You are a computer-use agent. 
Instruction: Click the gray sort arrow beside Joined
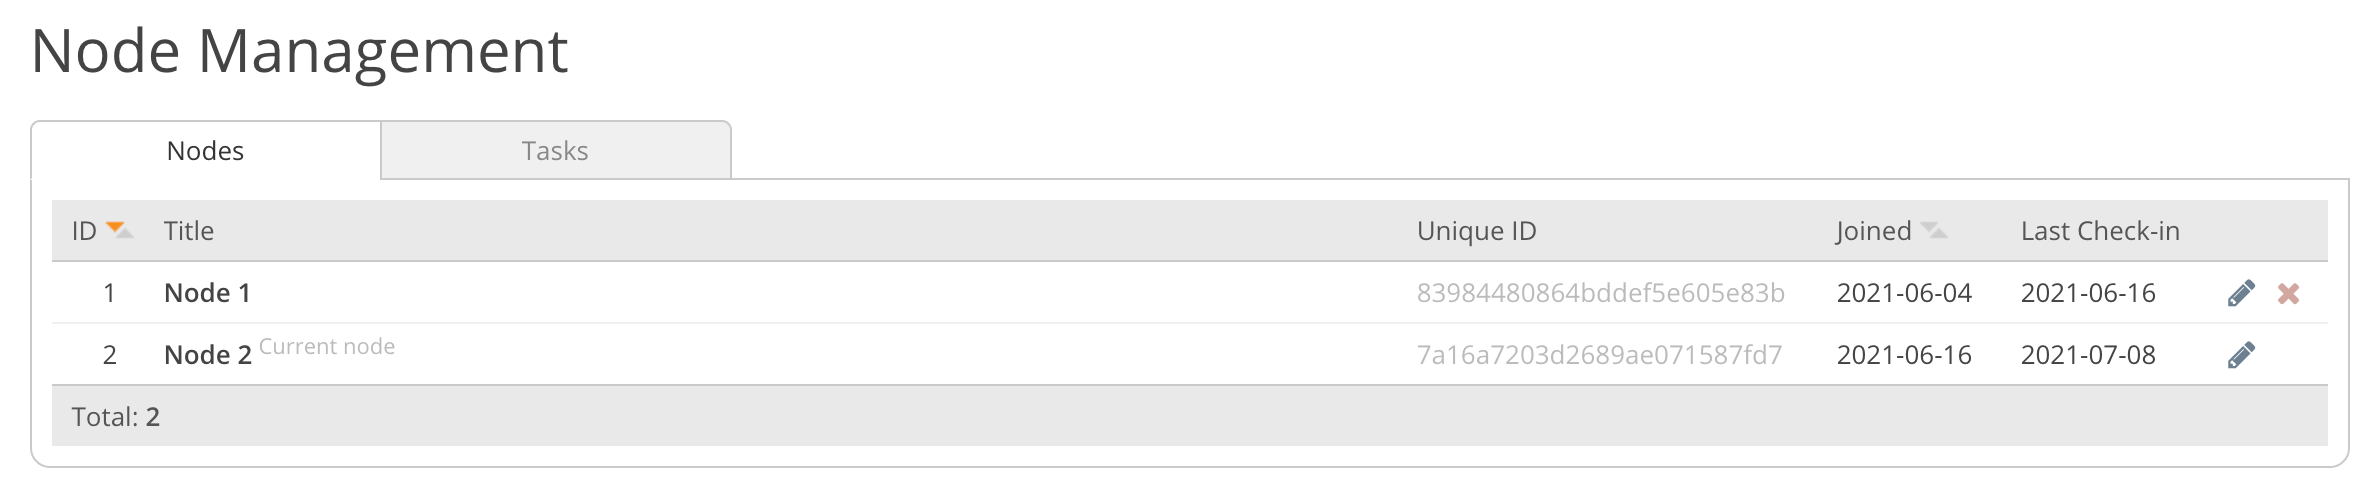(1933, 231)
